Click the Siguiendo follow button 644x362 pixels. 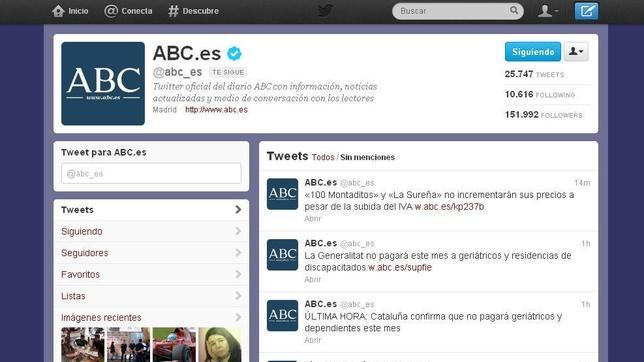533,52
